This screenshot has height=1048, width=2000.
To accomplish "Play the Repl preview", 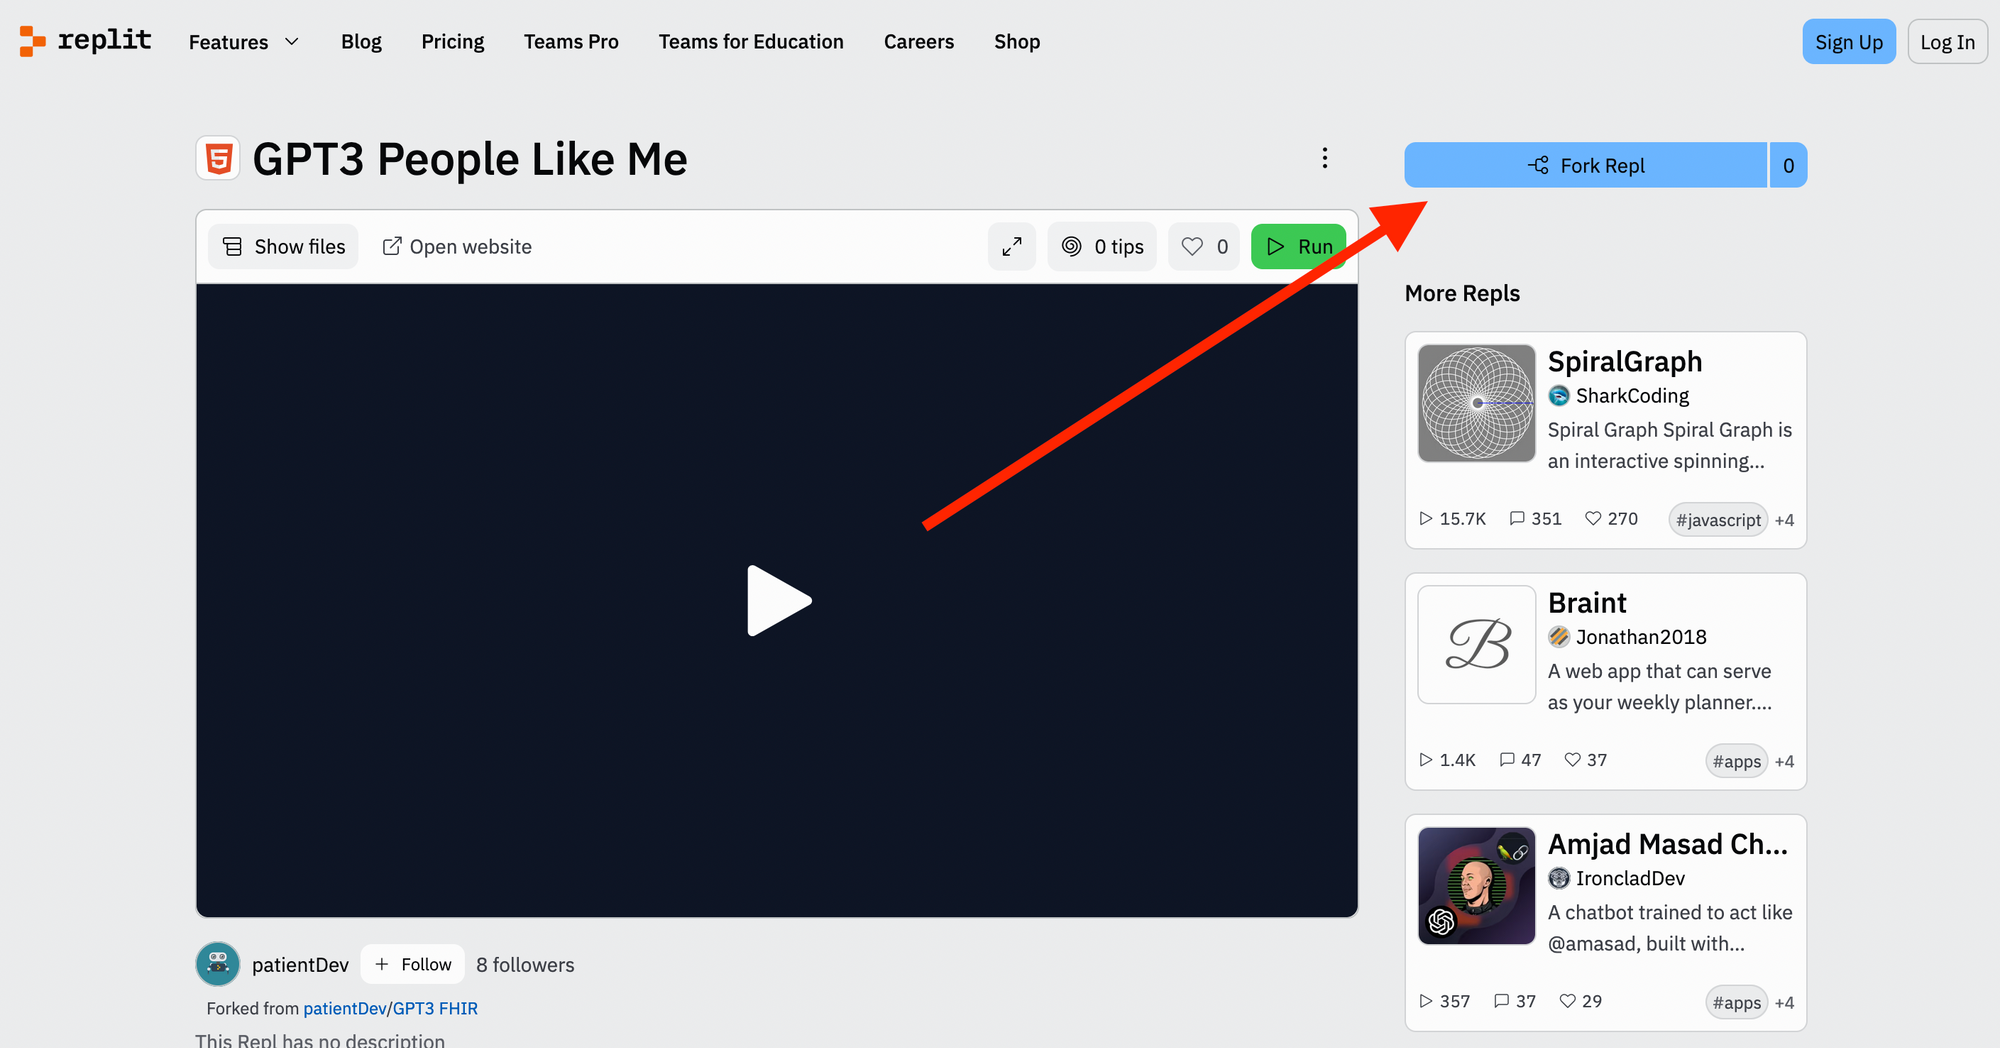I will point(778,600).
